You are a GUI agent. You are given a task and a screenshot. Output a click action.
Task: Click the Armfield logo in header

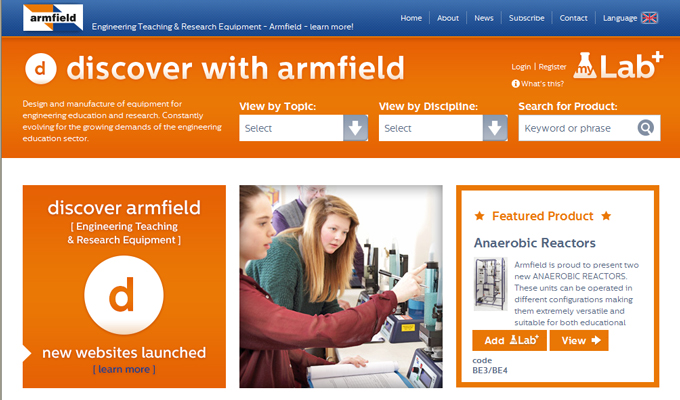tap(53, 17)
